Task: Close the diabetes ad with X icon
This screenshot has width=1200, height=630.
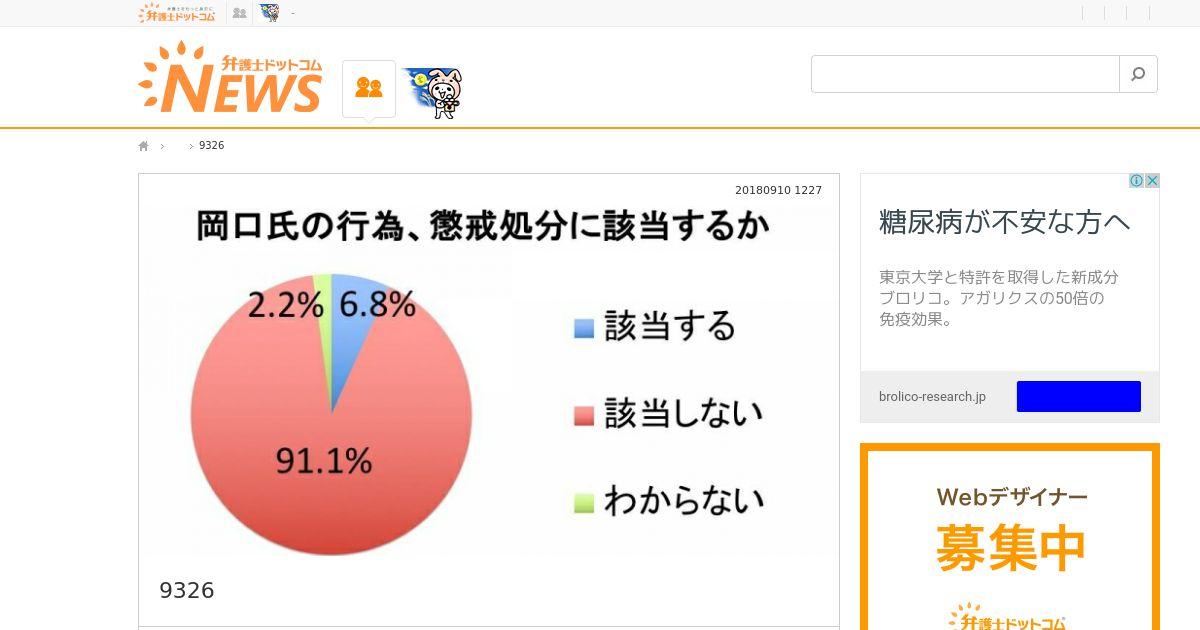Action: click(x=1152, y=181)
